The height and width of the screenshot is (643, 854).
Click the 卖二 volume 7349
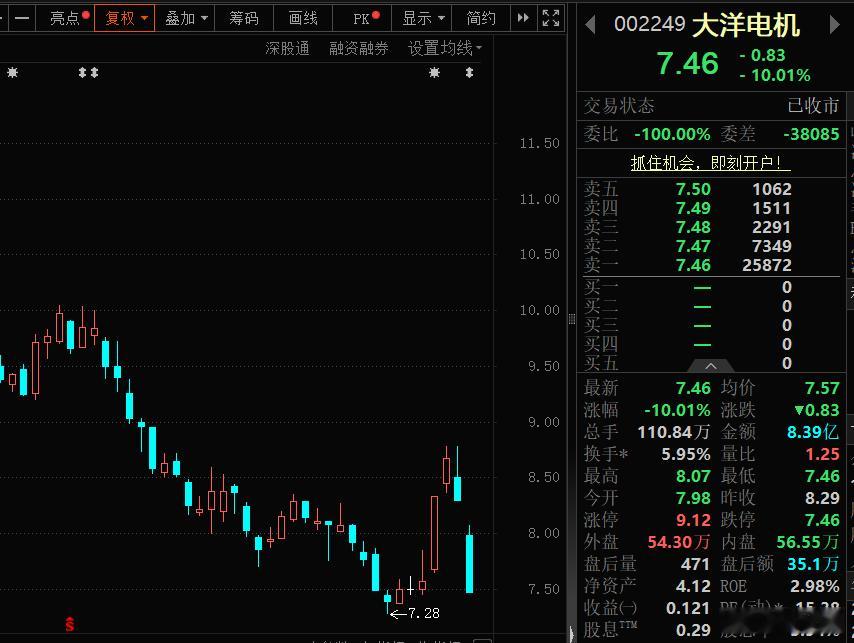click(771, 246)
